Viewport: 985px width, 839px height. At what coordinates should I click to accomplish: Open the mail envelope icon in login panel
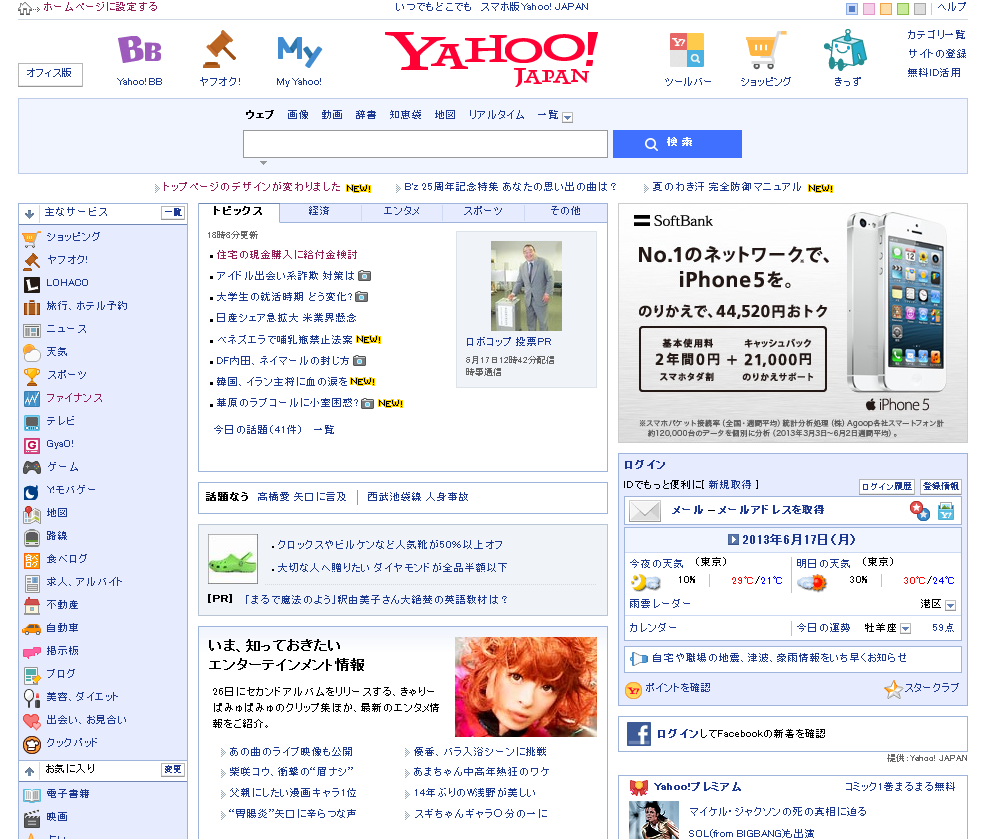click(x=643, y=512)
